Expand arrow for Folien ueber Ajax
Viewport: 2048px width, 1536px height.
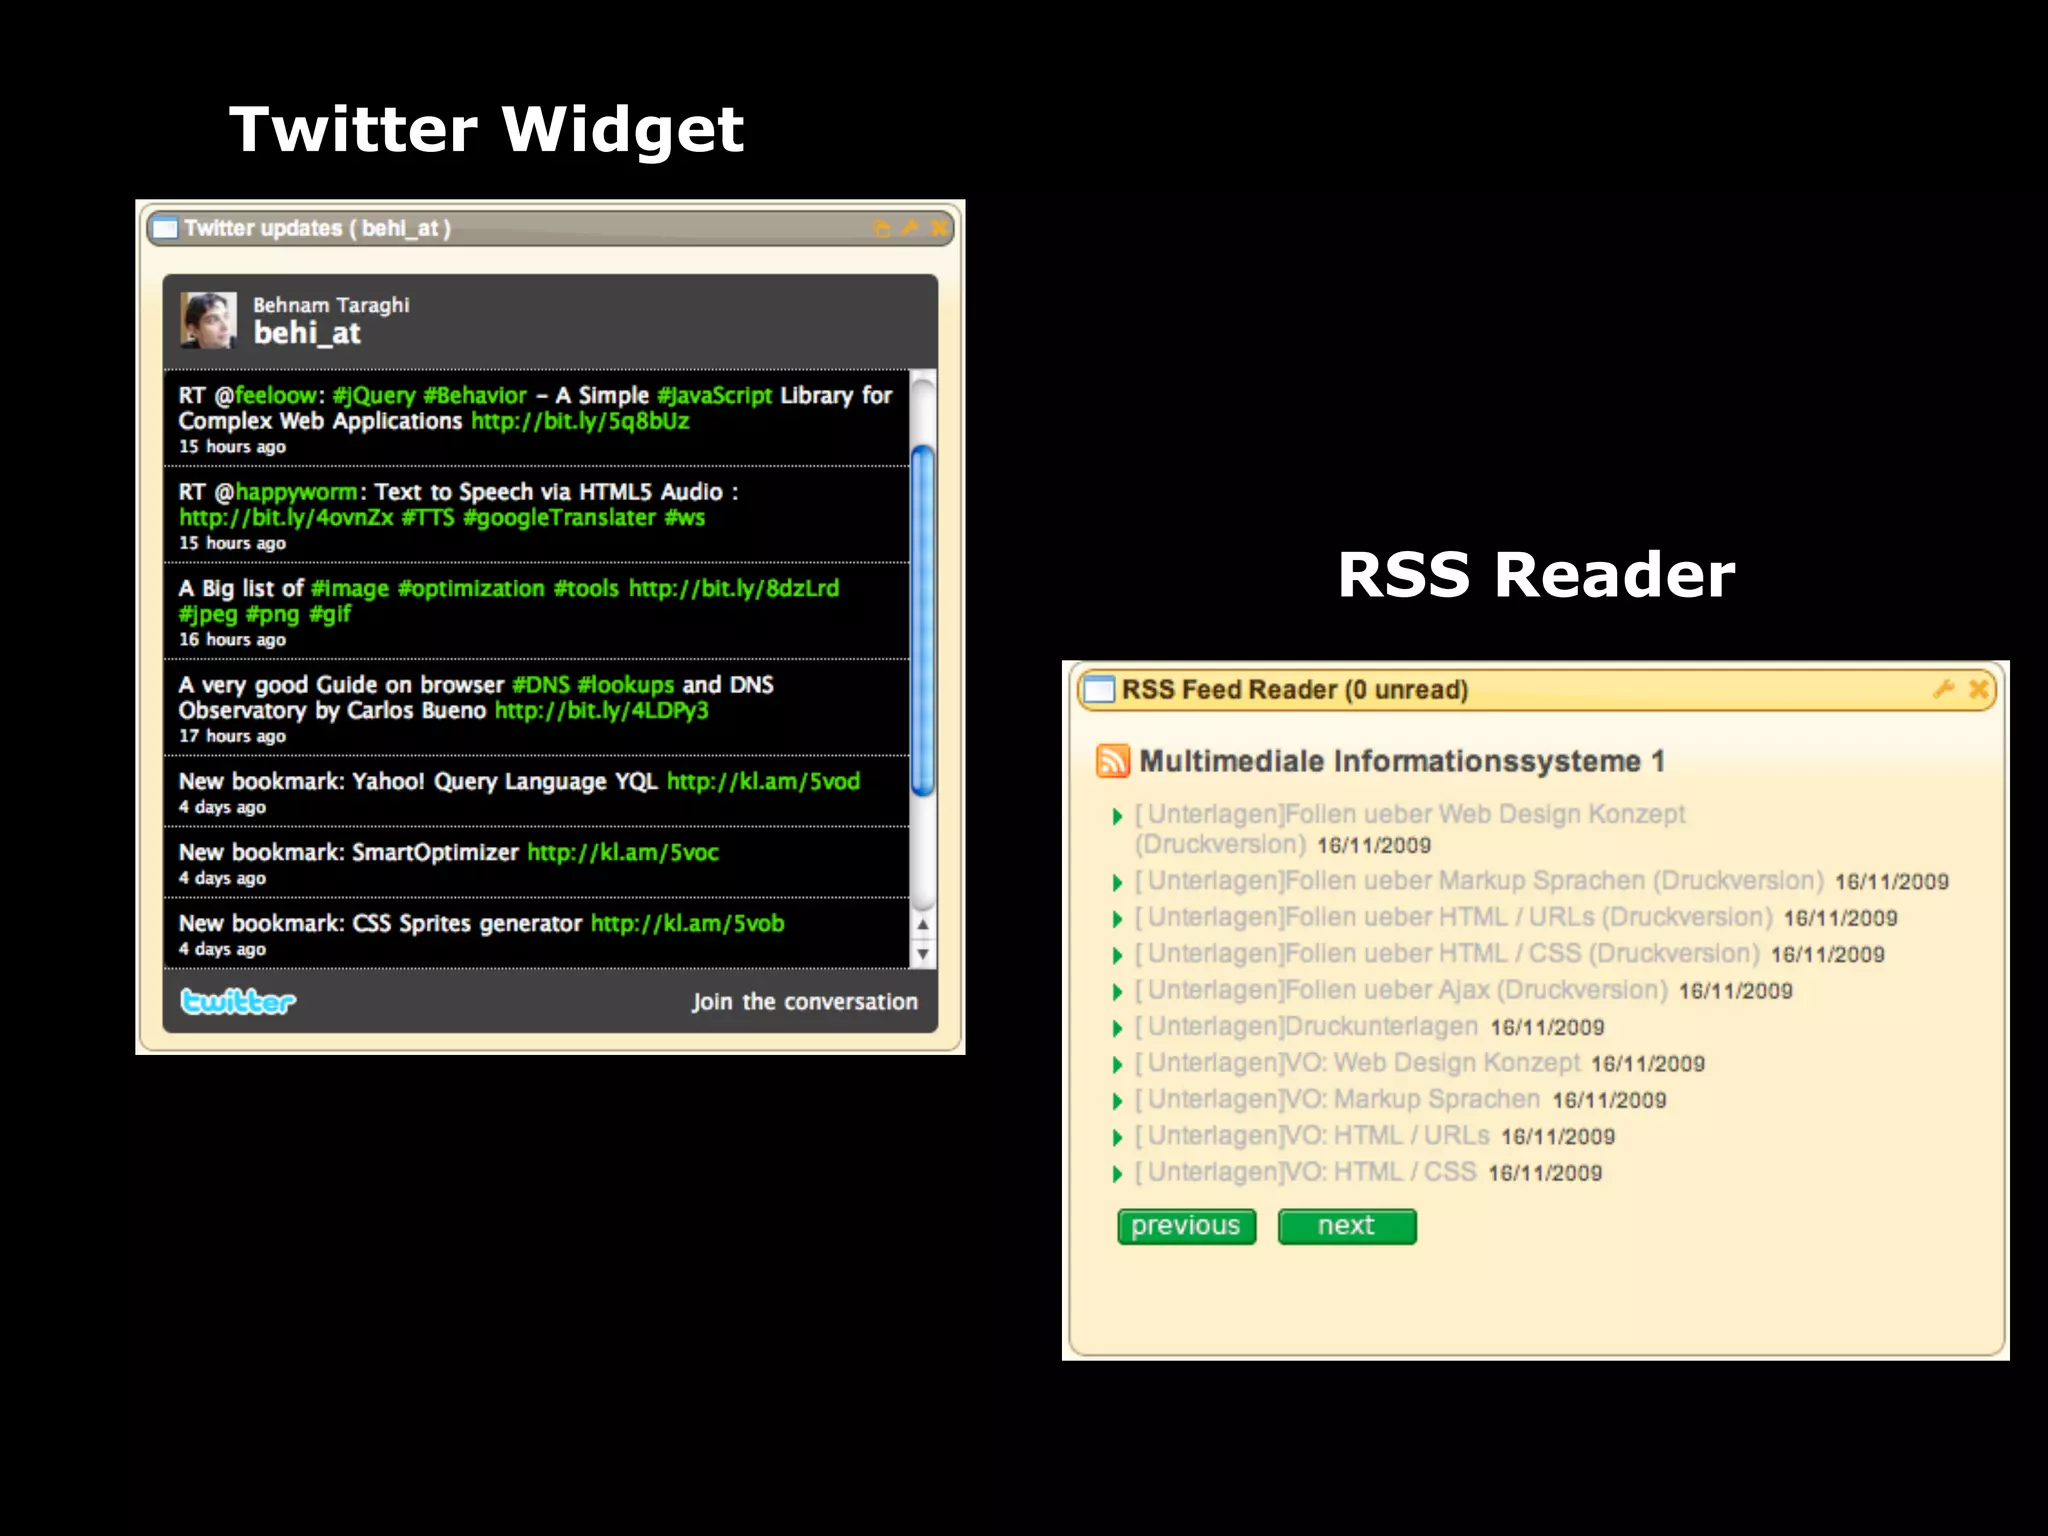(1117, 992)
